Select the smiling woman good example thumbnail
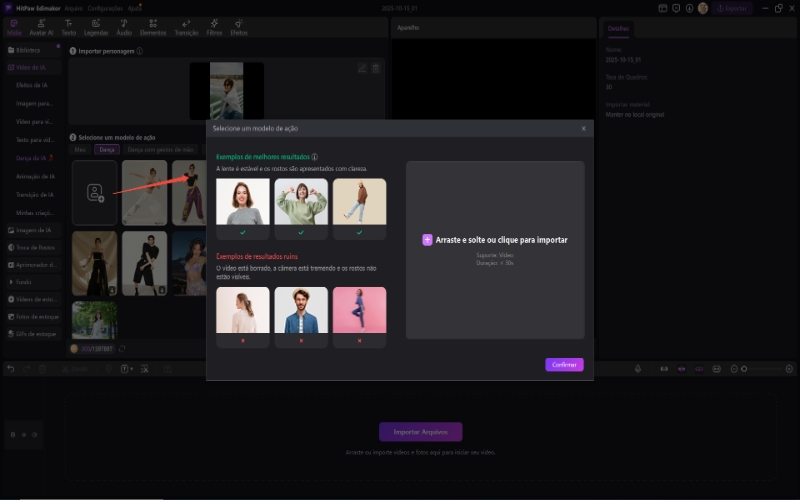The height and width of the screenshot is (500, 800). 243,202
